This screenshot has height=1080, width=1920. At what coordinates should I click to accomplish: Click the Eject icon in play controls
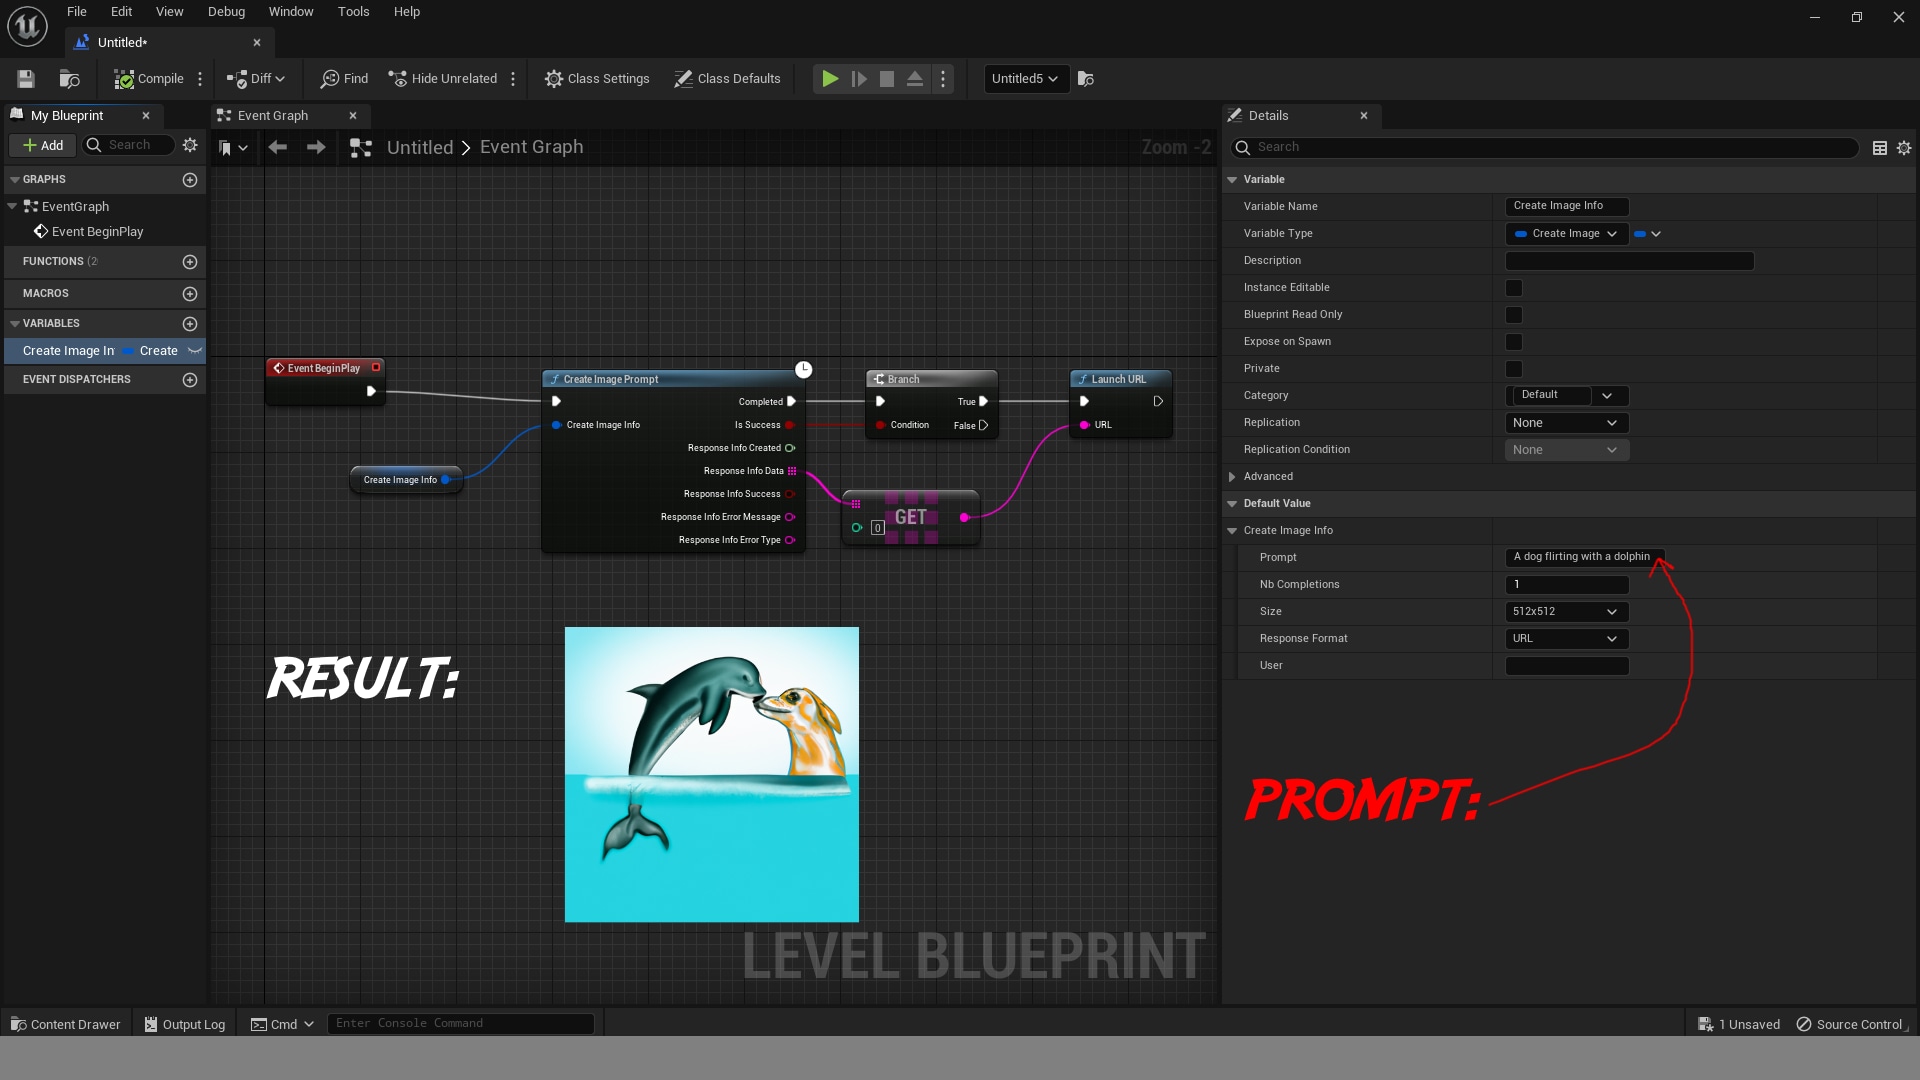pos(914,79)
